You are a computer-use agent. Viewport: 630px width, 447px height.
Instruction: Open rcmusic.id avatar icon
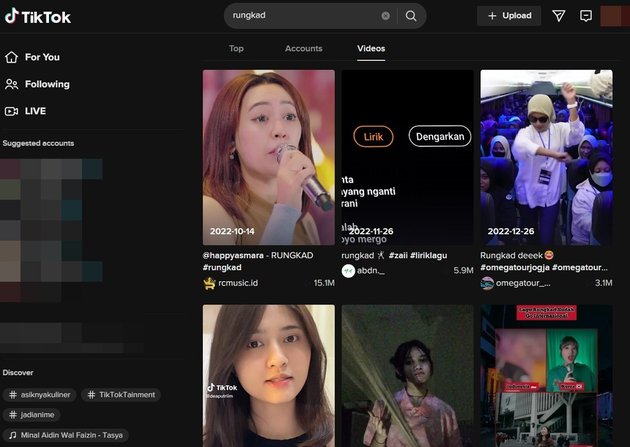209,283
